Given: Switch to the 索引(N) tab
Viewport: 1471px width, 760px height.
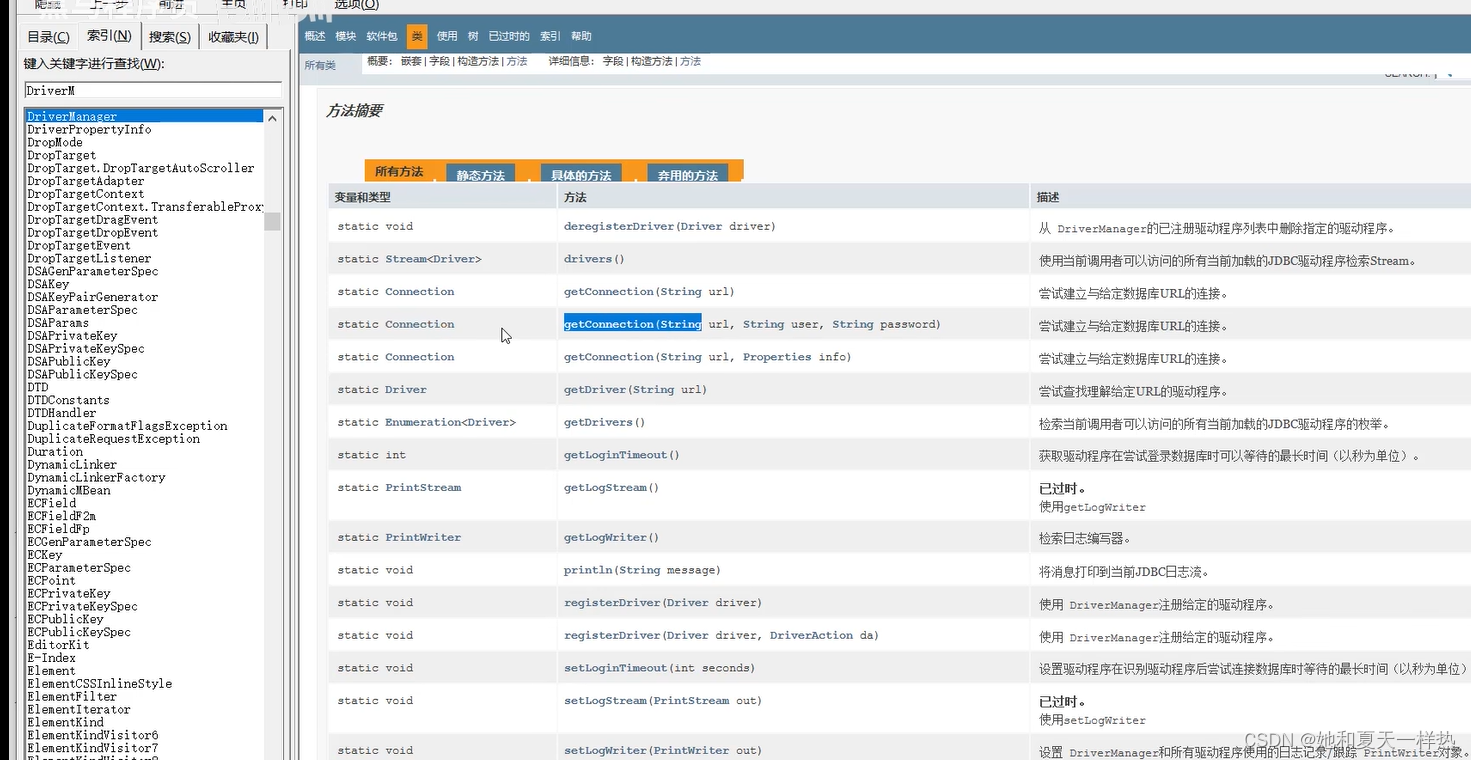Looking at the screenshot, I should 109,36.
